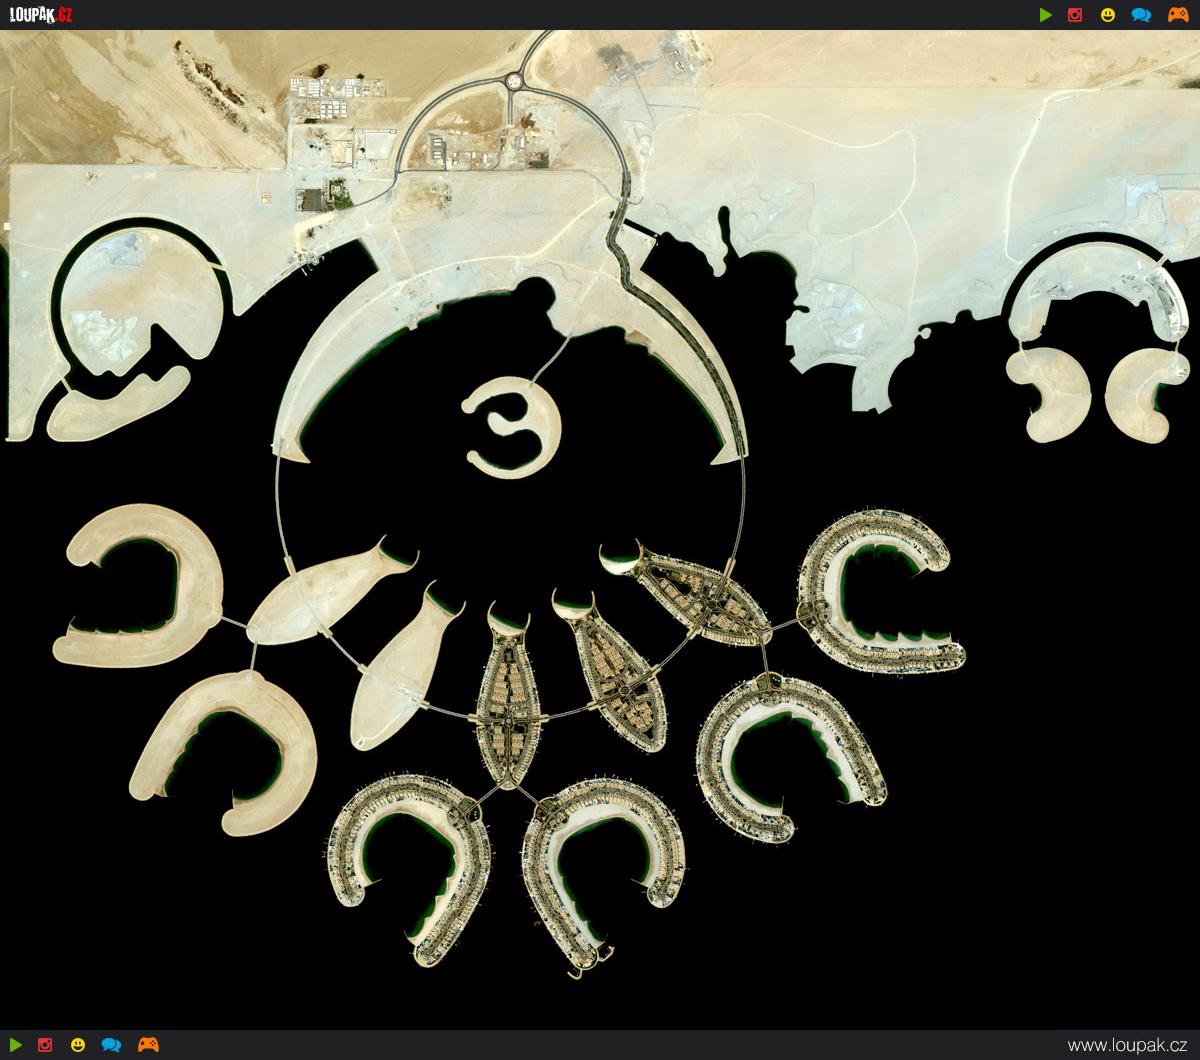The width and height of the screenshot is (1200, 1060).
Task: Click the headphone-shaped island on the right
Action: pyautogui.click(x=1090, y=340)
